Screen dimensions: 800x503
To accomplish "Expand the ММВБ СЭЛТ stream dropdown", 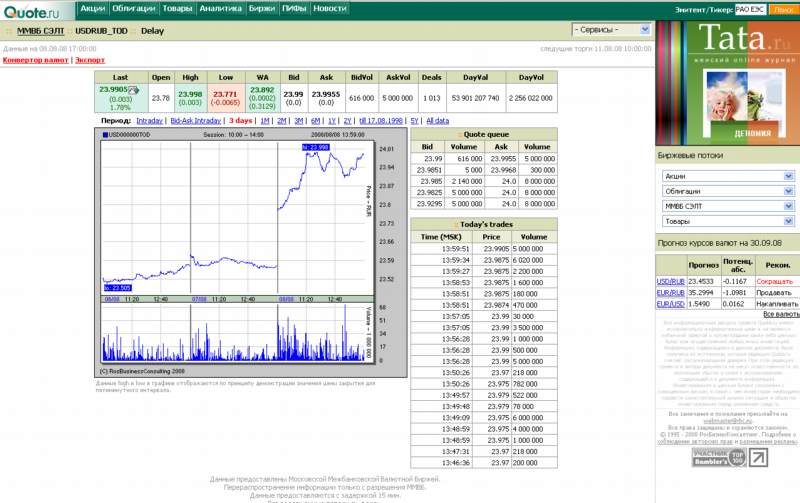I will tap(728, 206).
